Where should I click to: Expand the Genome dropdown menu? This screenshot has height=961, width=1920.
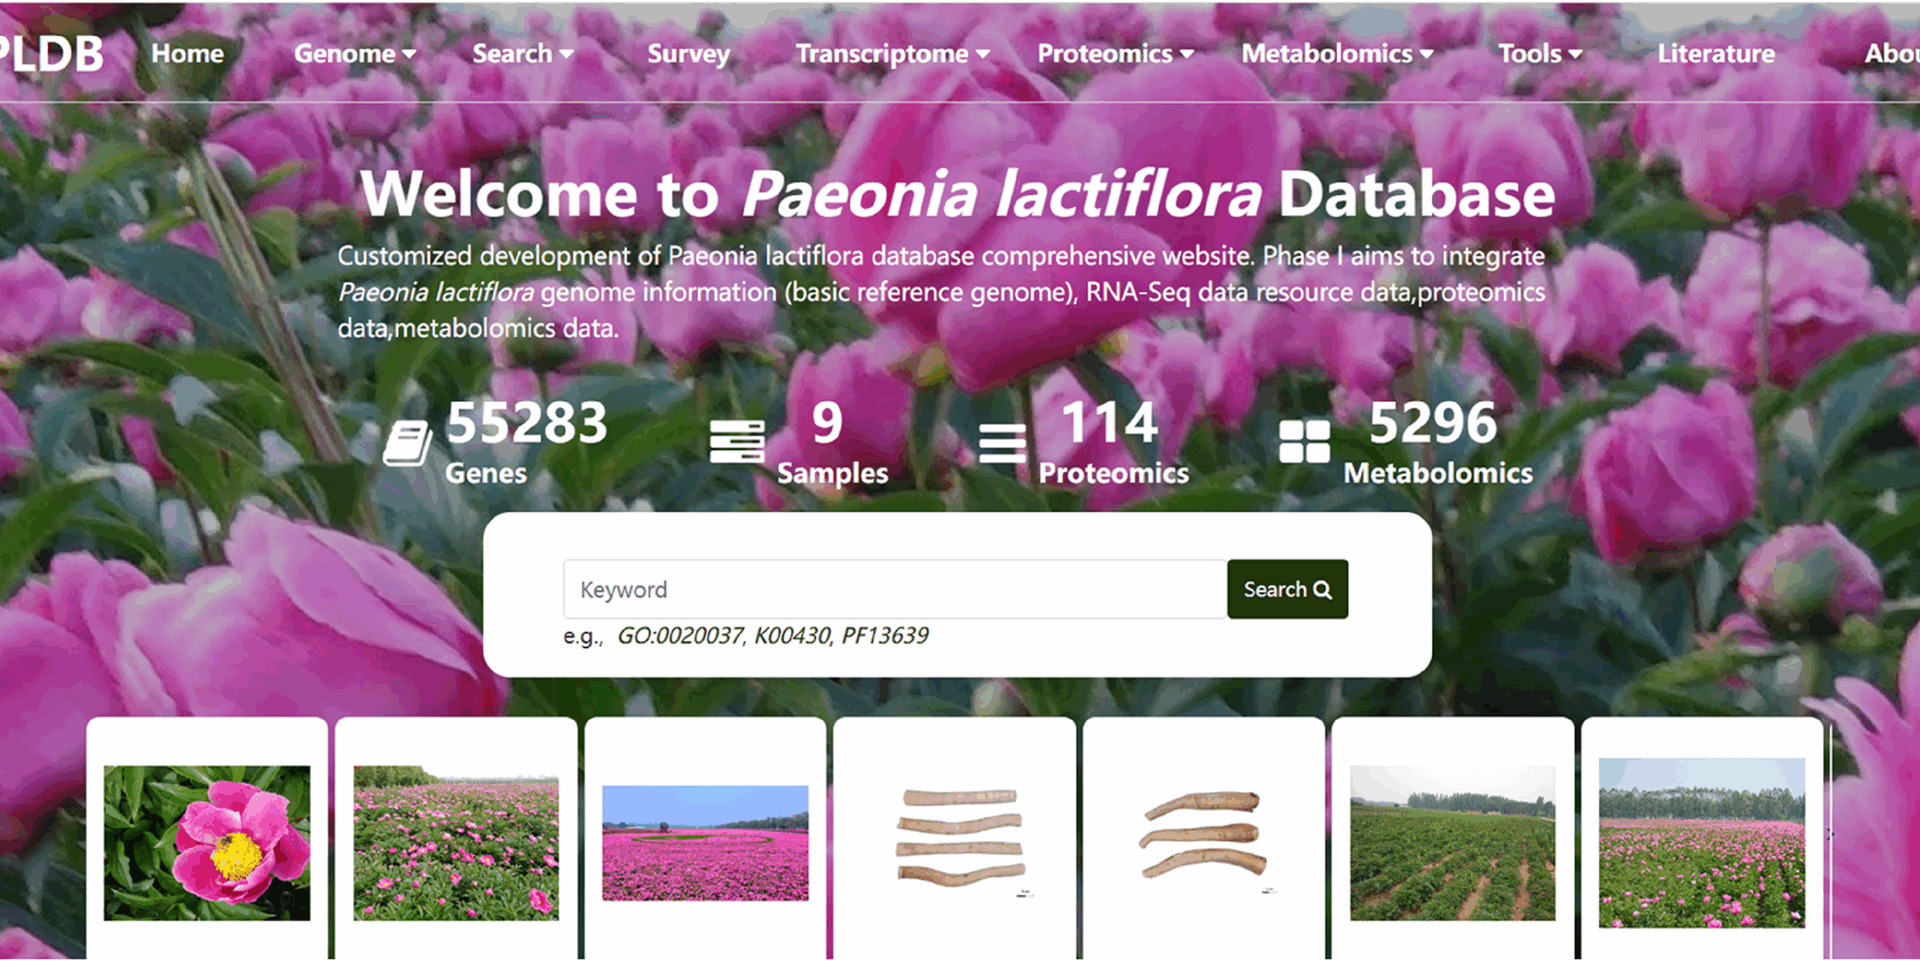tap(354, 54)
